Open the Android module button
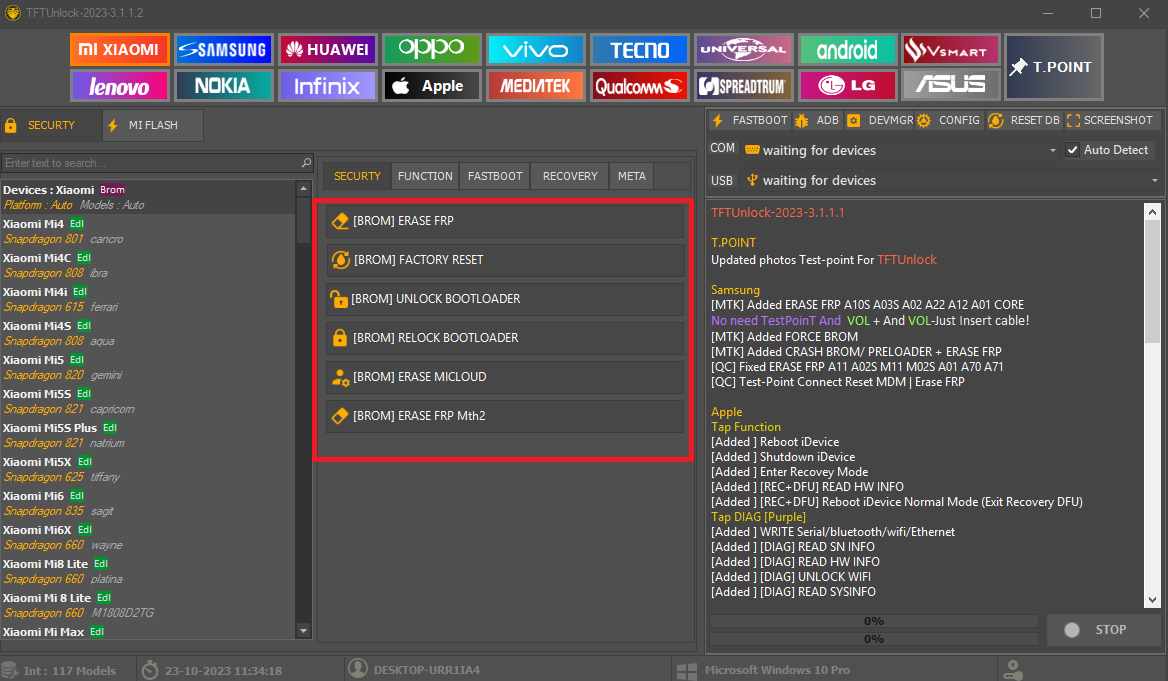1168x681 pixels. click(847, 50)
